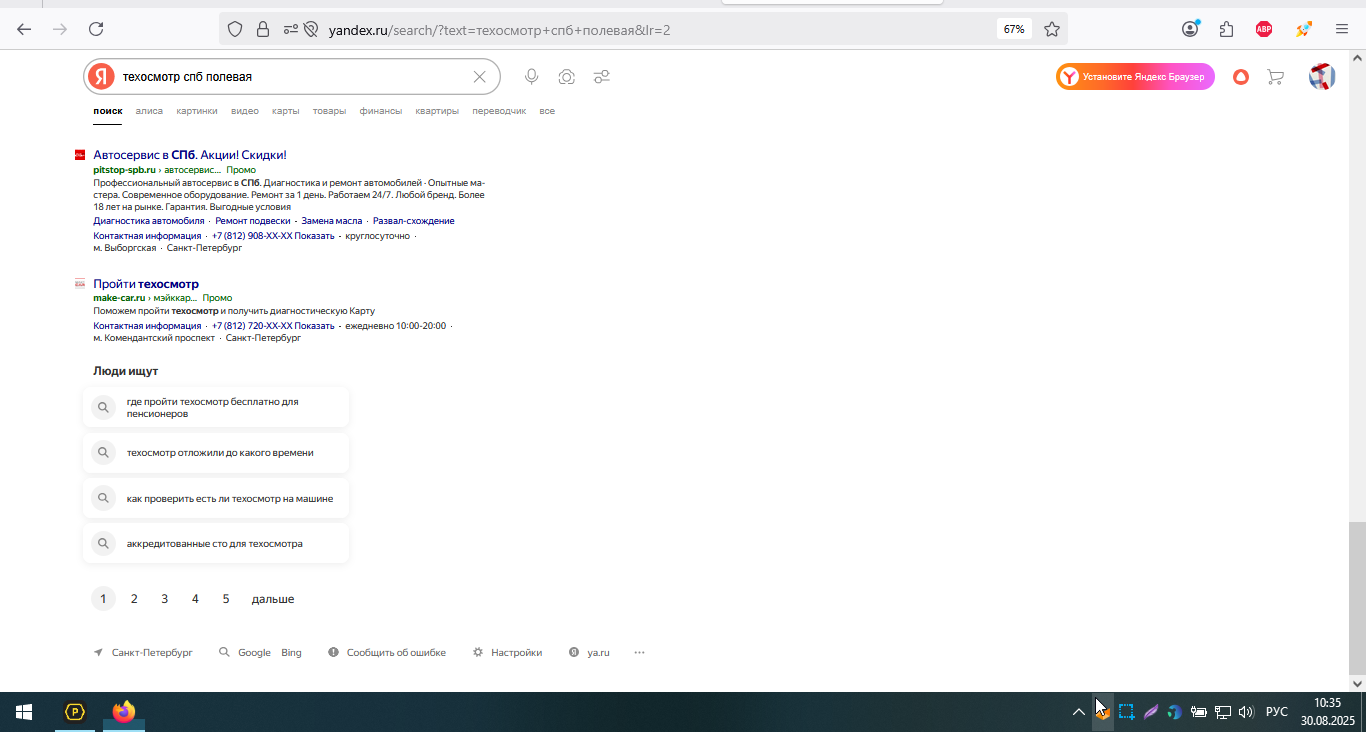The image size is (1366, 732).
Task: Search same query on Bing
Action: tap(291, 652)
